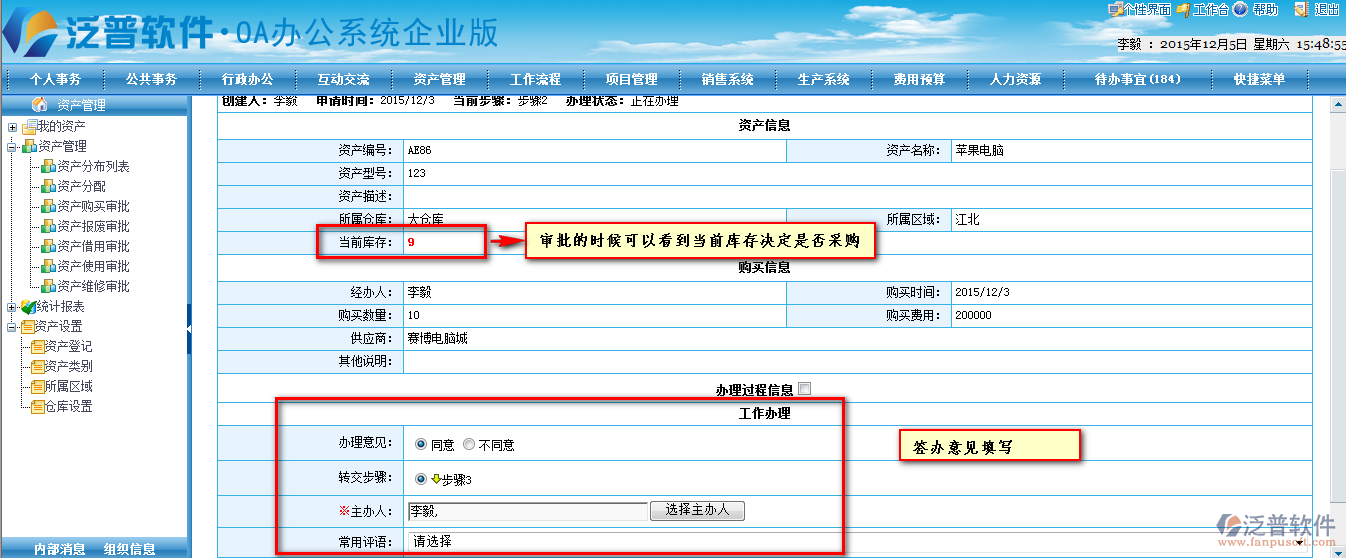Tick the 办理过程信息 checkbox
Screen dimensions: 1346x558
tap(805, 389)
